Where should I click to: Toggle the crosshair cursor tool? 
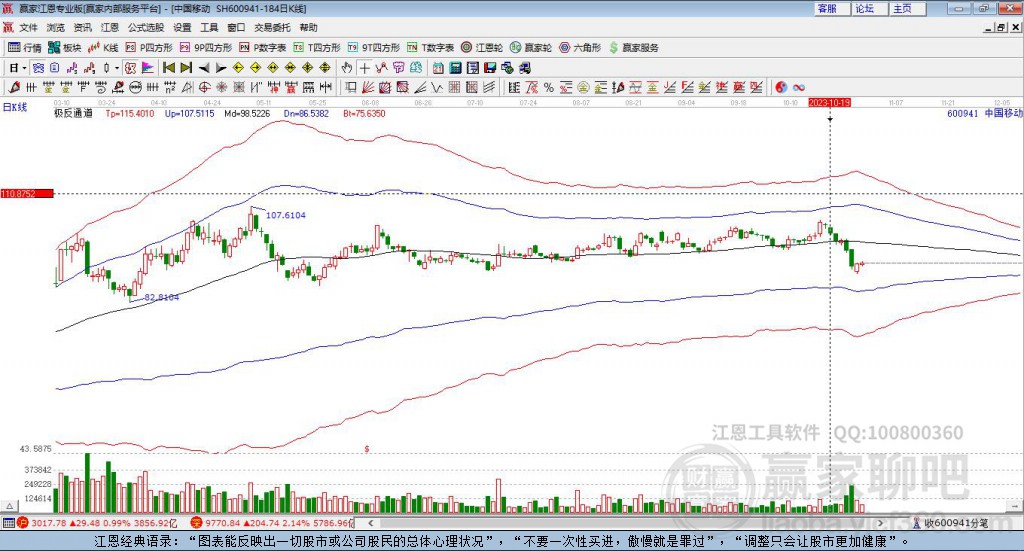coord(364,68)
